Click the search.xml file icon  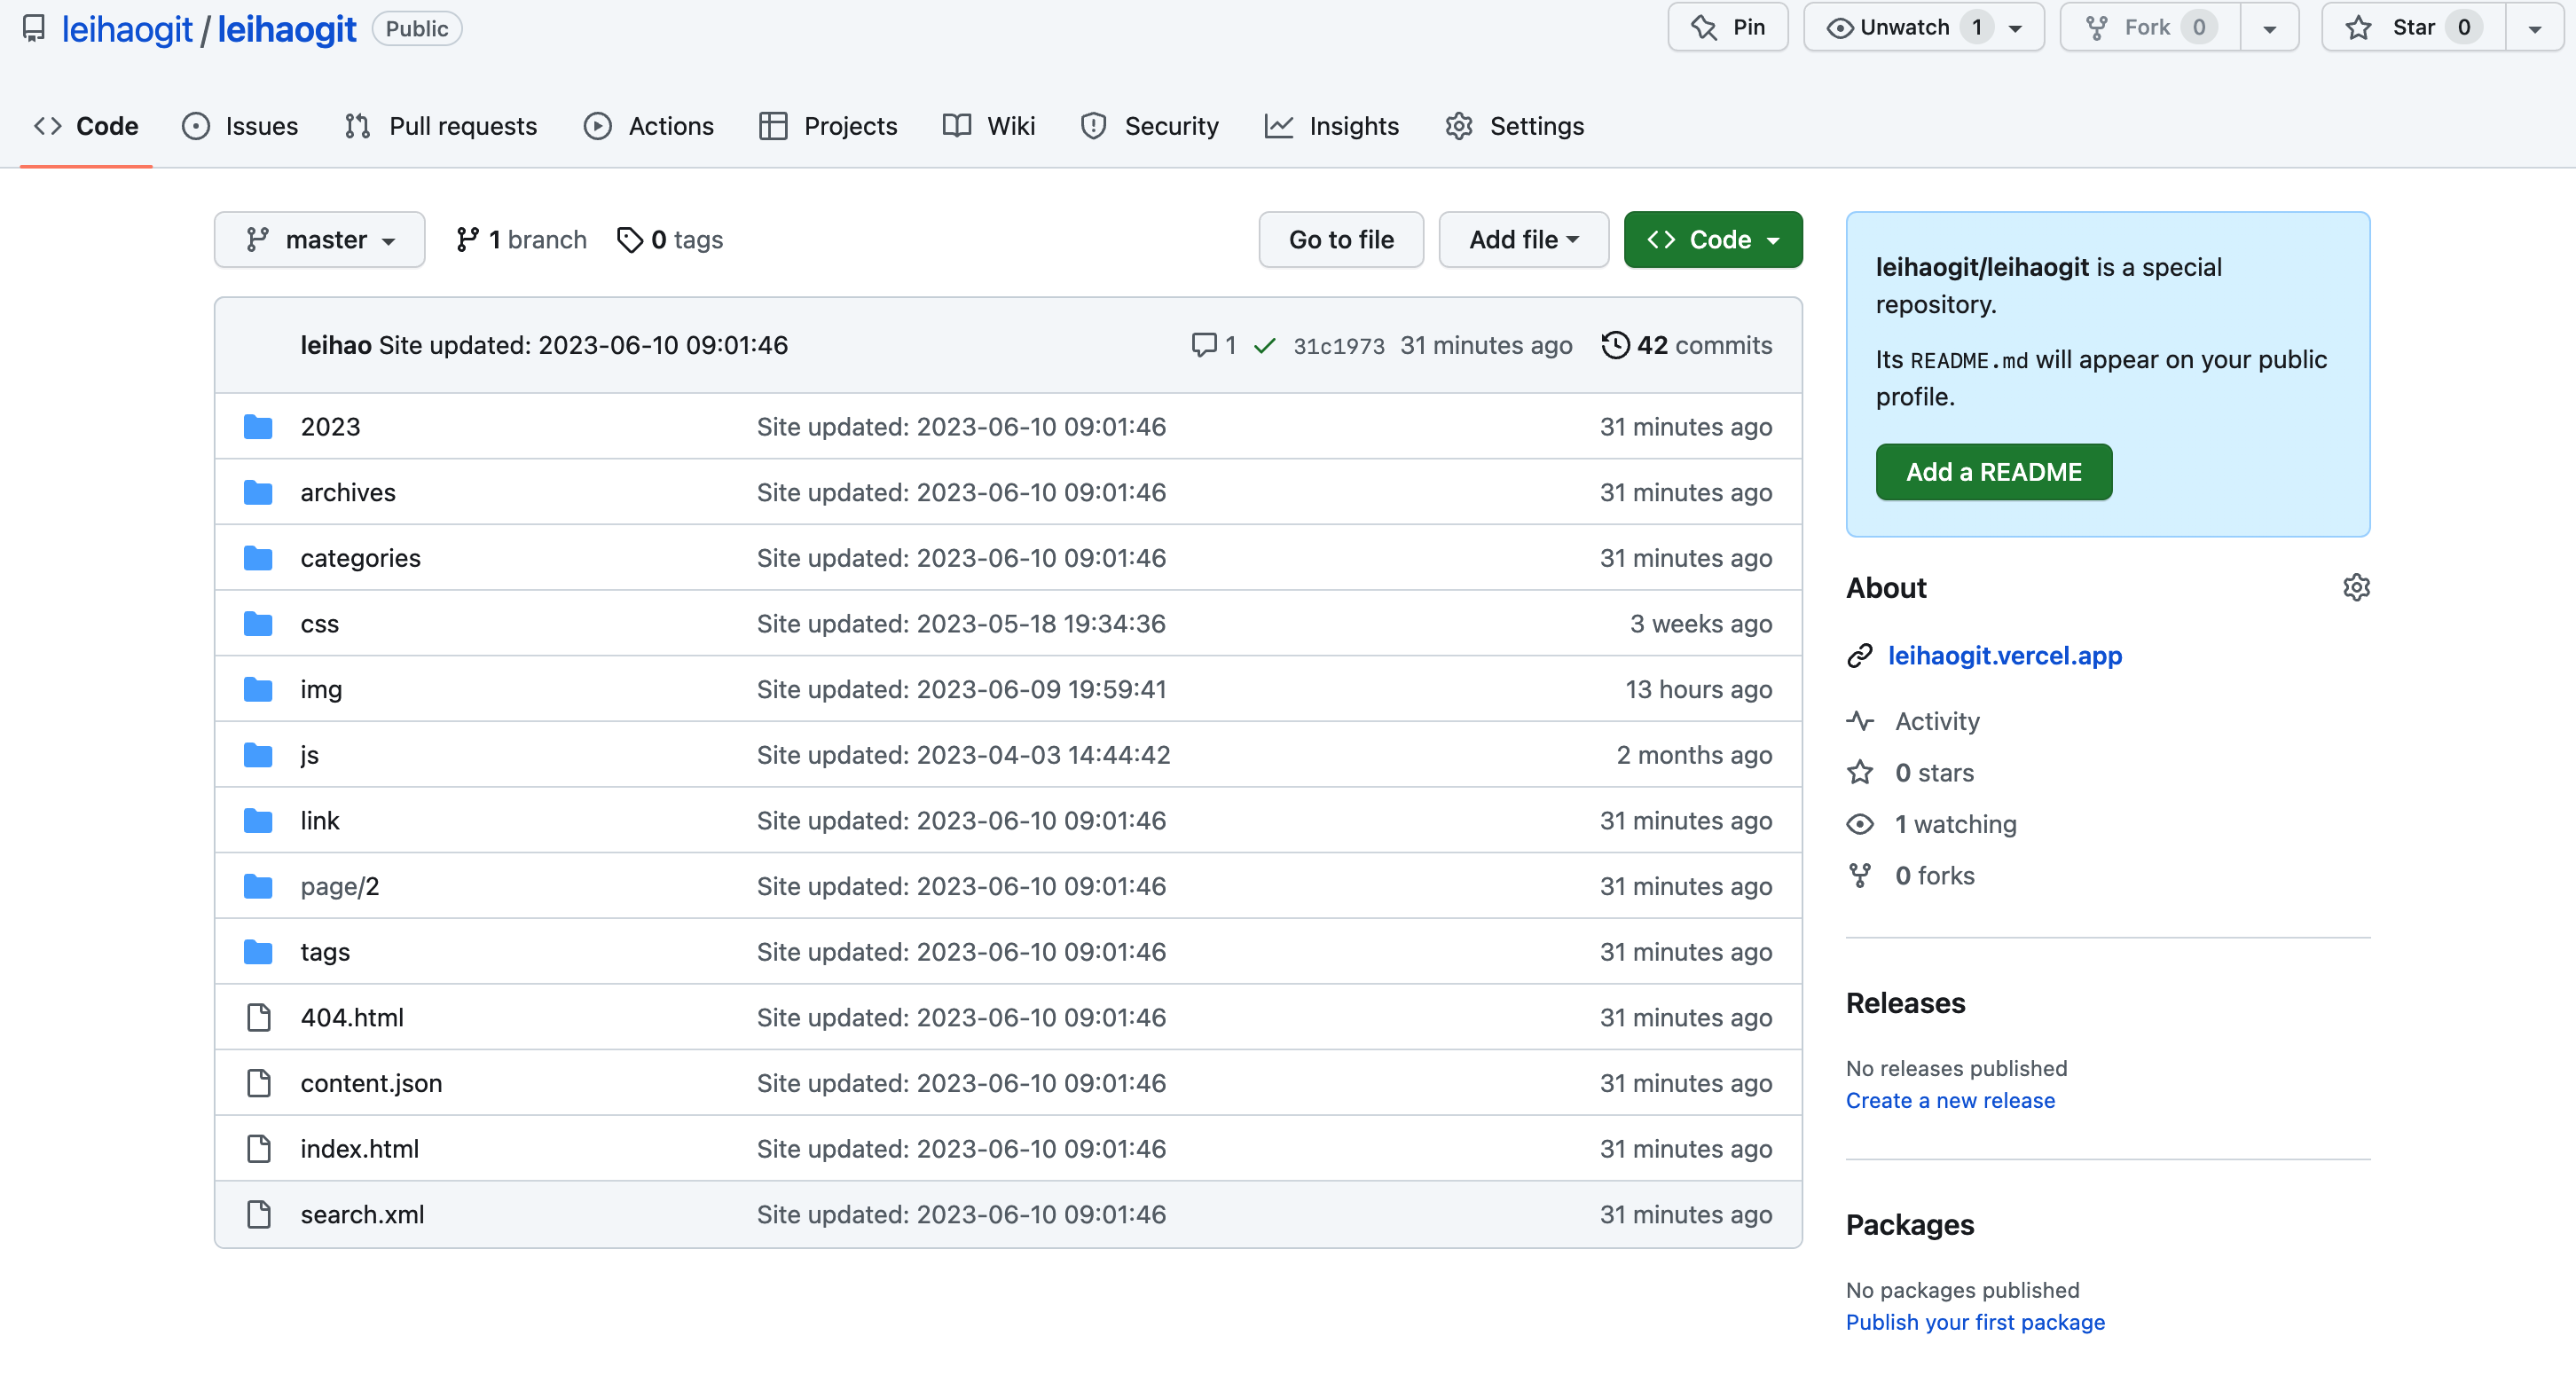tap(258, 1214)
